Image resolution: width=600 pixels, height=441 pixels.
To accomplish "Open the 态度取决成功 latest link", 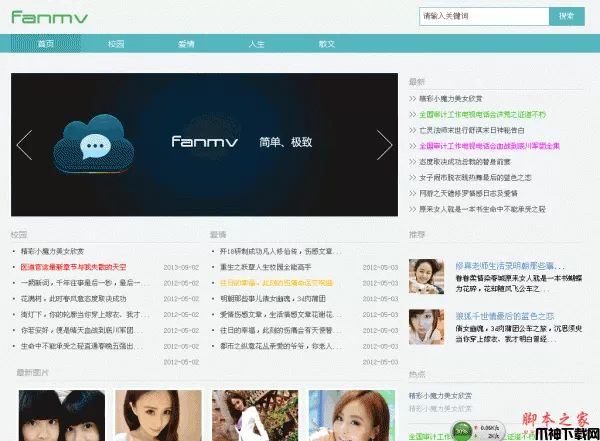I will (465, 162).
